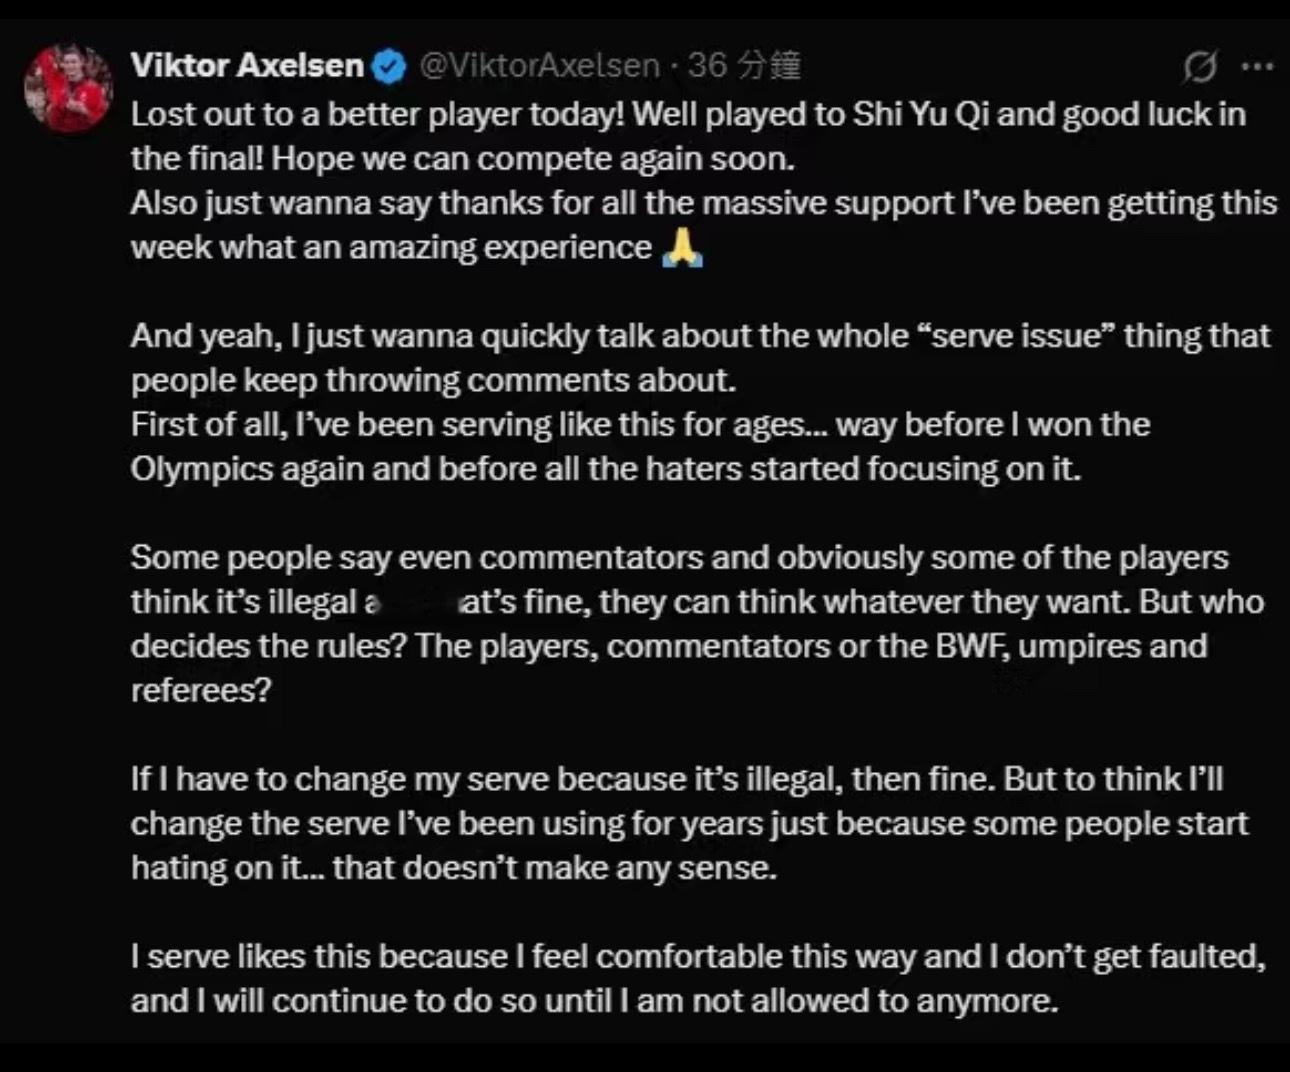The height and width of the screenshot is (1072, 1290).
Task: Click the Grok slashed-circle icon
Action: tap(1199, 67)
